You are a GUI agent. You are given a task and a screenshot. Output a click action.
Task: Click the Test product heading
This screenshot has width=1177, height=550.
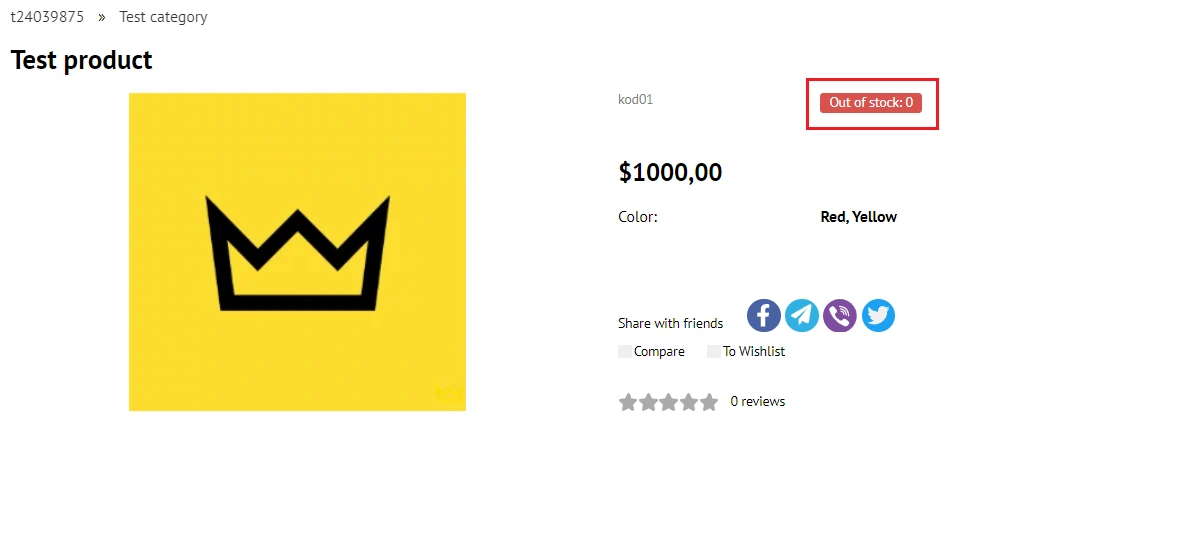click(x=82, y=60)
